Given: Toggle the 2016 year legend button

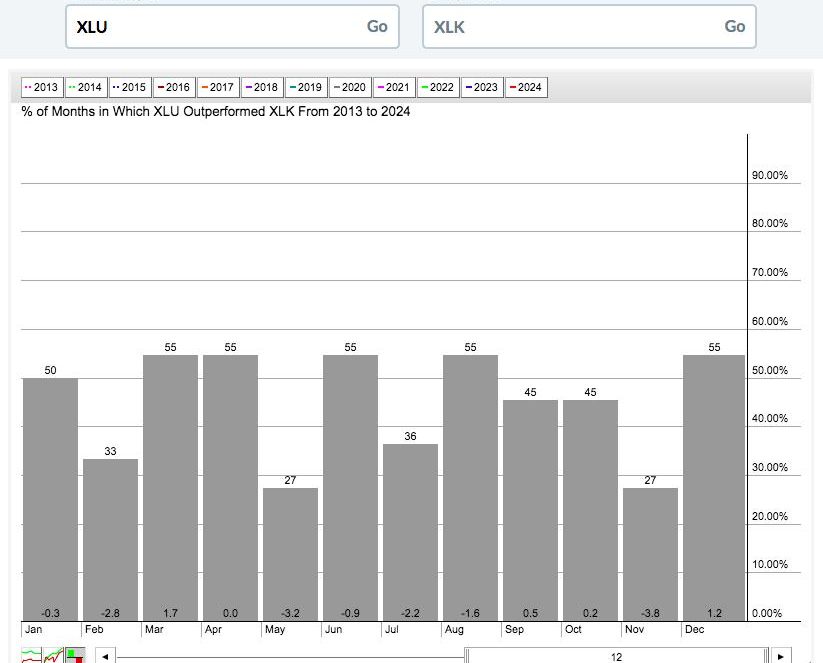Looking at the screenshot, I should [174, 87].
